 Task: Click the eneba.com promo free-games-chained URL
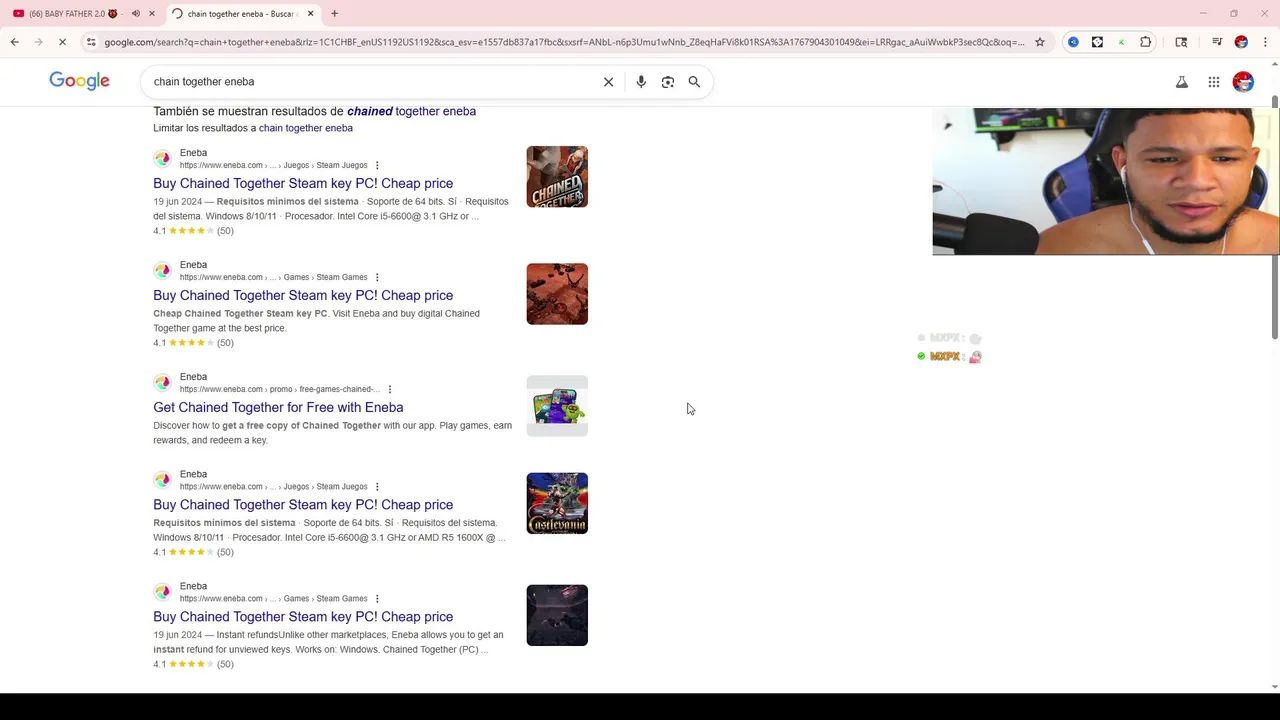pyautogui.click(x=279, y=389)
